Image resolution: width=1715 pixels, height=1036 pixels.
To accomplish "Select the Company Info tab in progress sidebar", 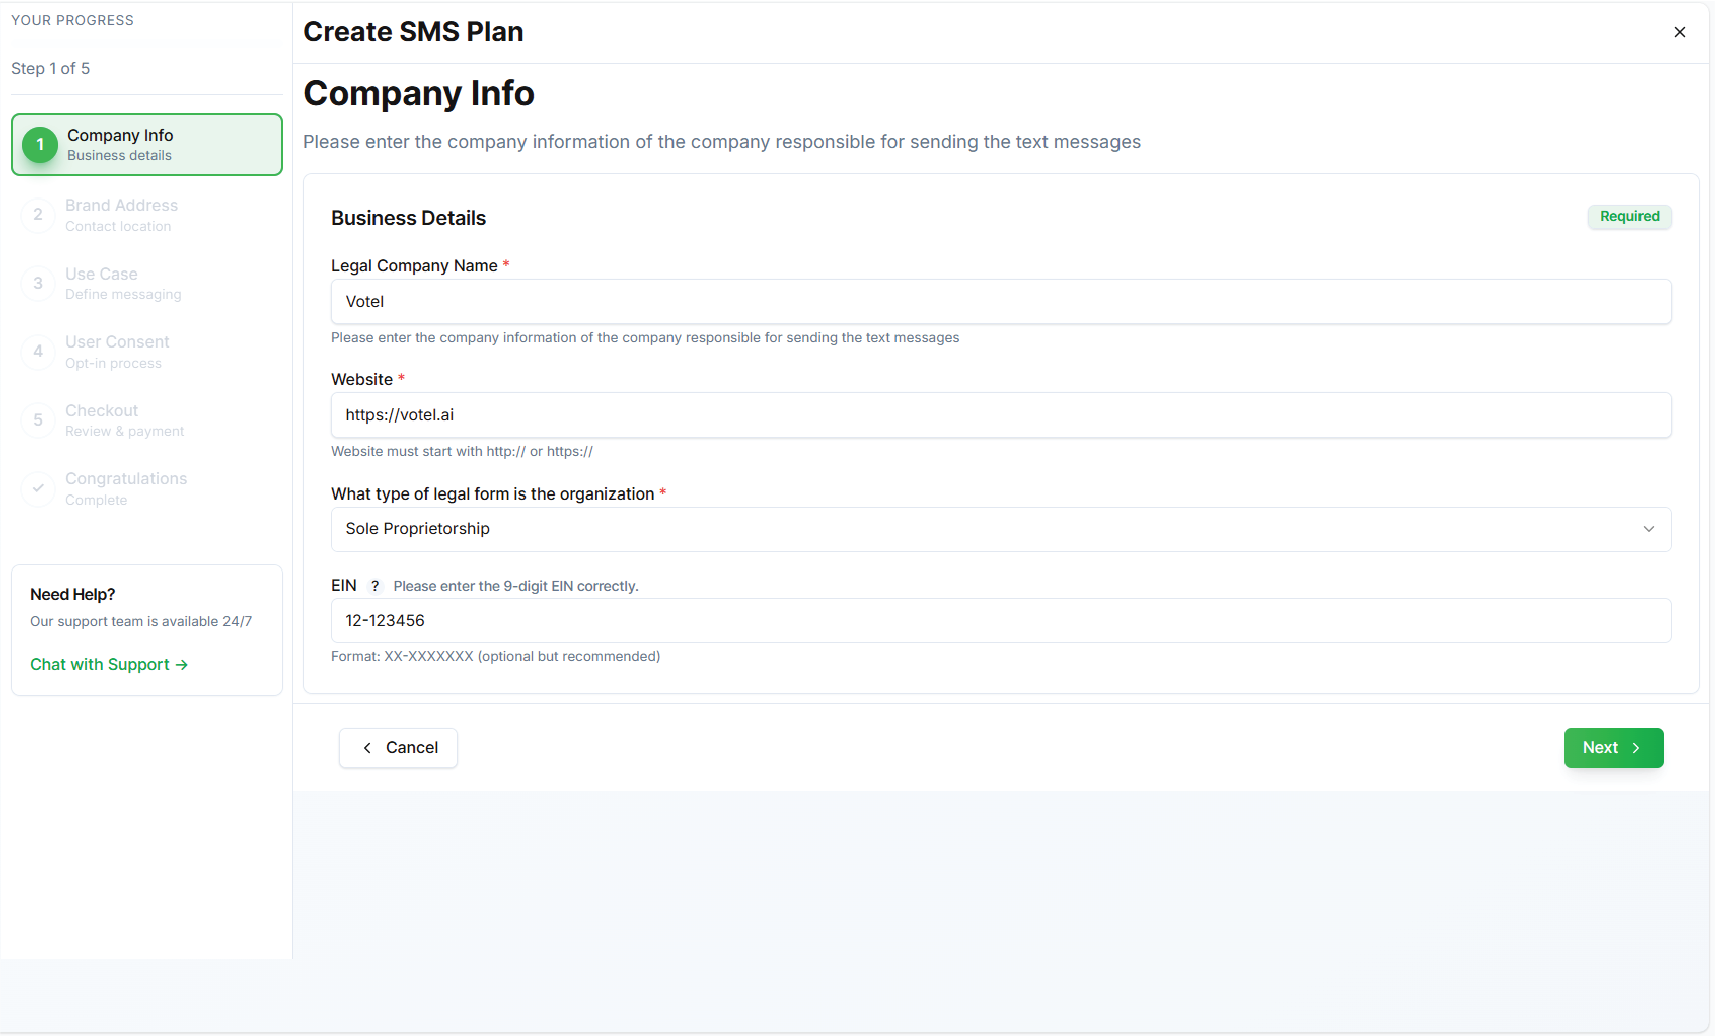I will coord(146,144).
